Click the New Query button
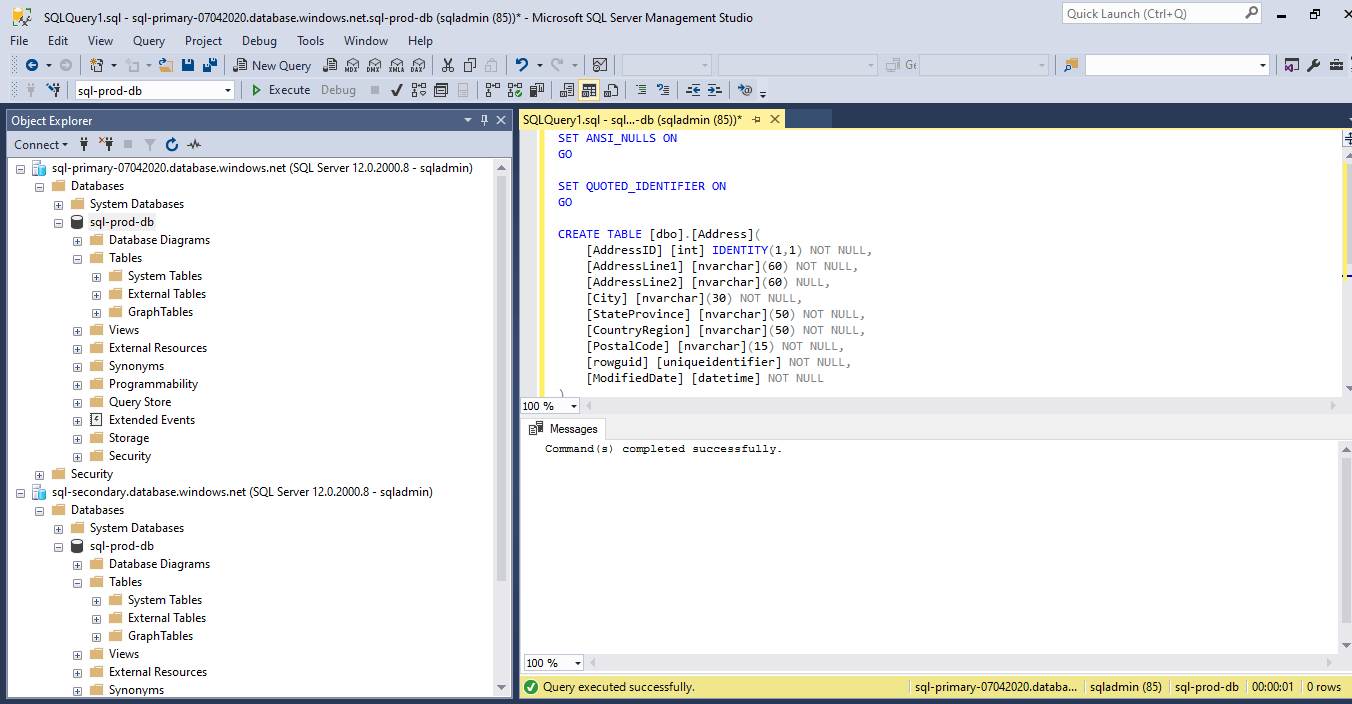 click(272, 65)
